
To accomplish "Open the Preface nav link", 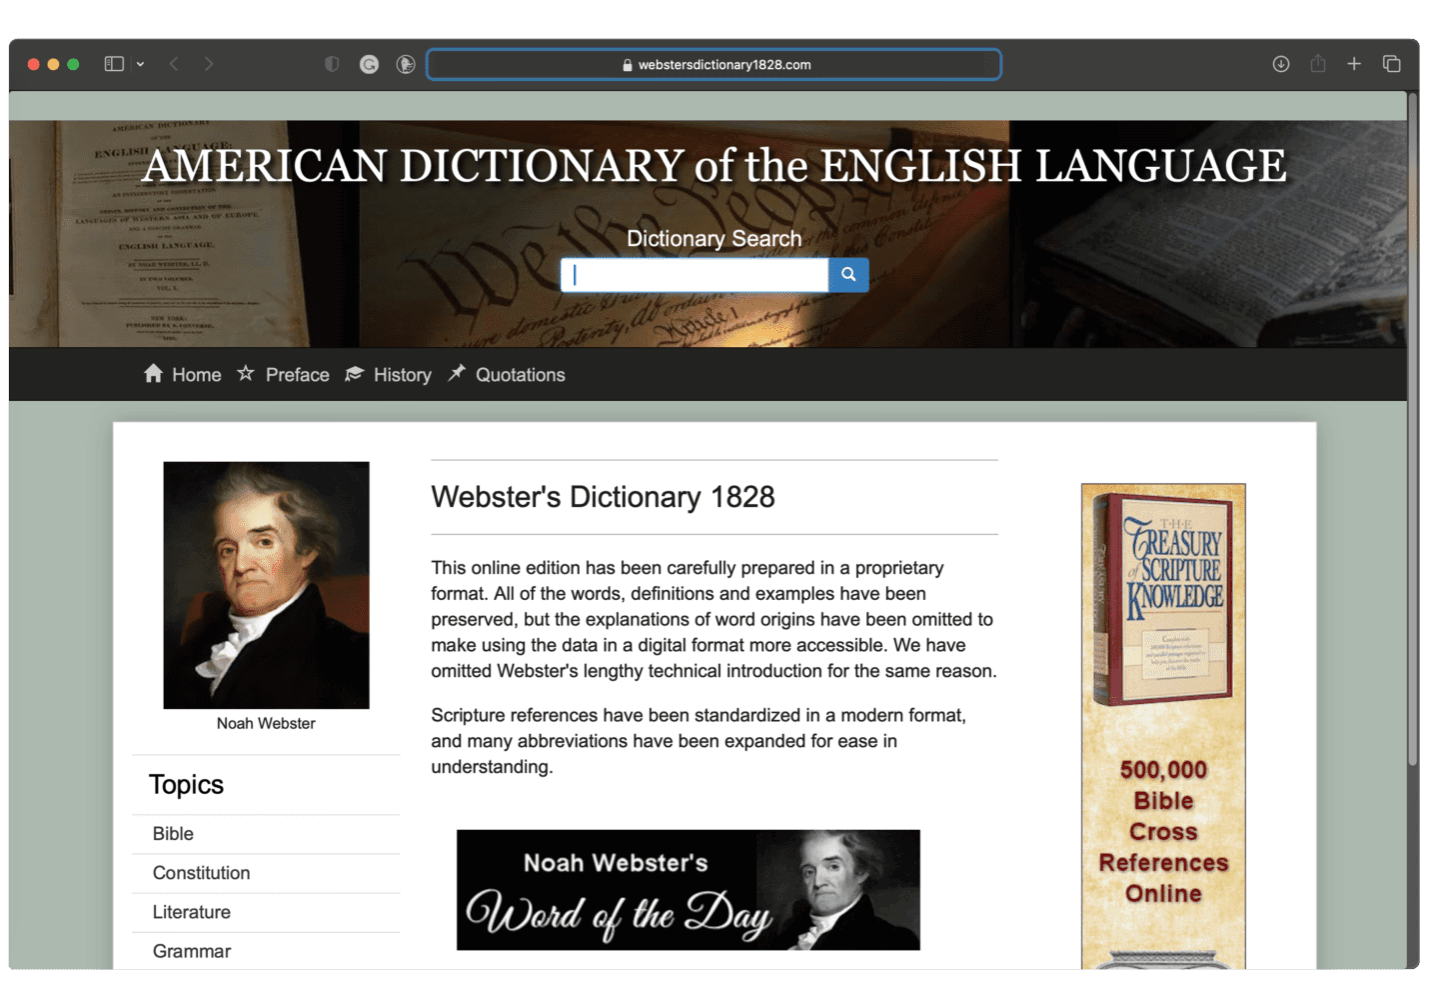I will [x=297, y=375].
